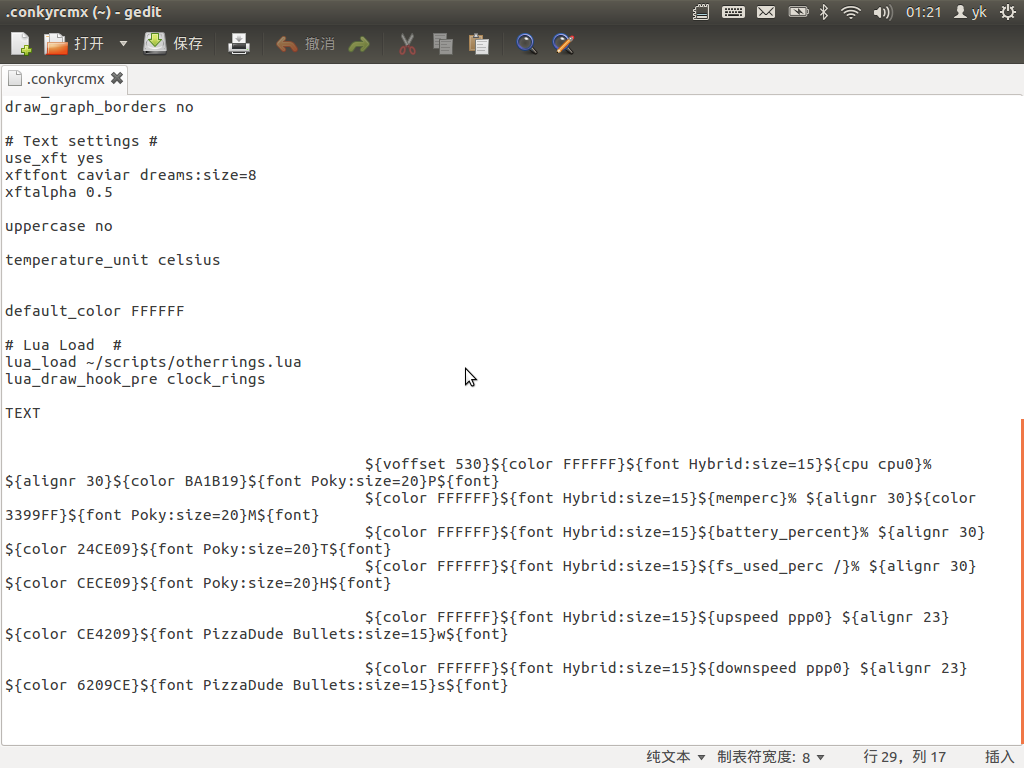This screenshot has height=768, width=1024.
Task: Click the '# Text settings #' comment
Action: [81, 141]
